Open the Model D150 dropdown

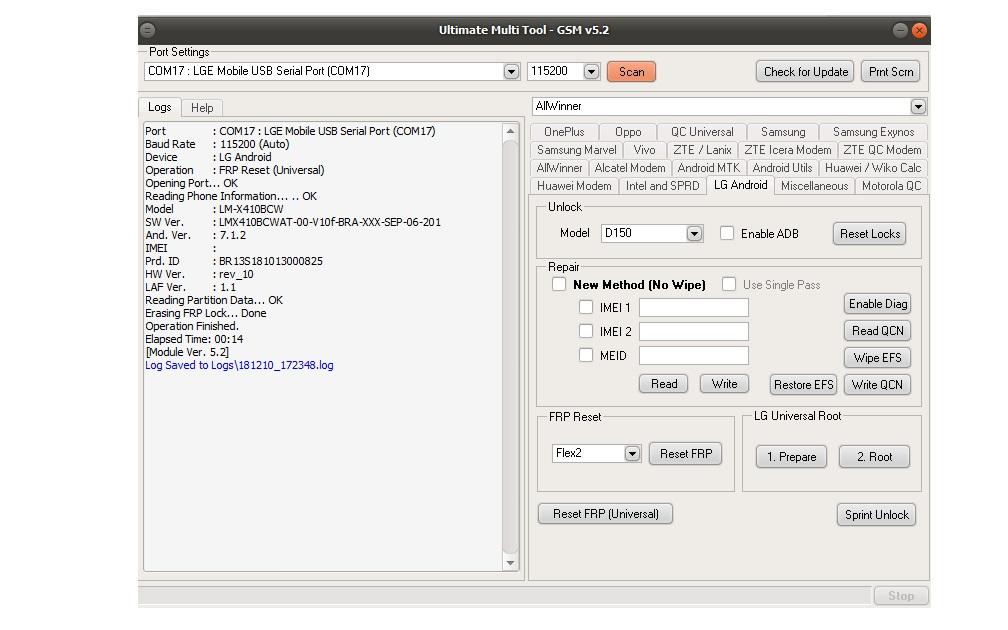coord(694,234)
